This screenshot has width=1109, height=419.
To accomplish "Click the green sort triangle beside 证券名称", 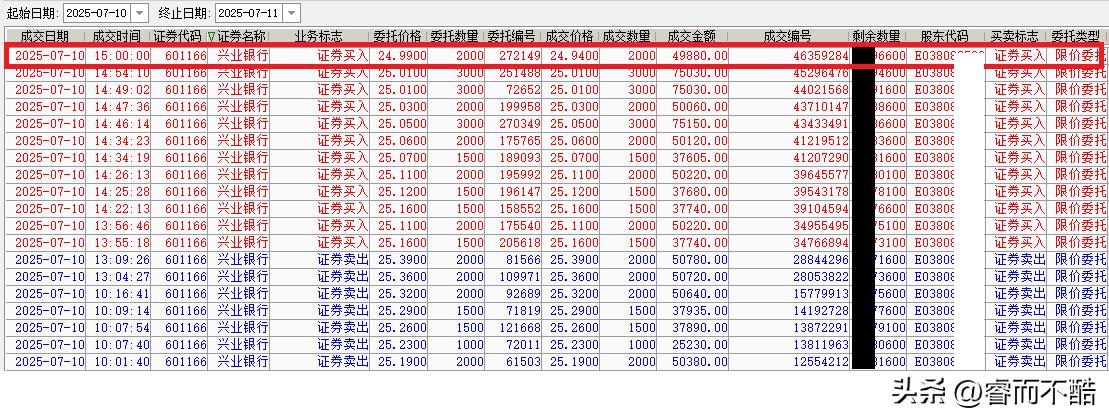I will point(211,37).
